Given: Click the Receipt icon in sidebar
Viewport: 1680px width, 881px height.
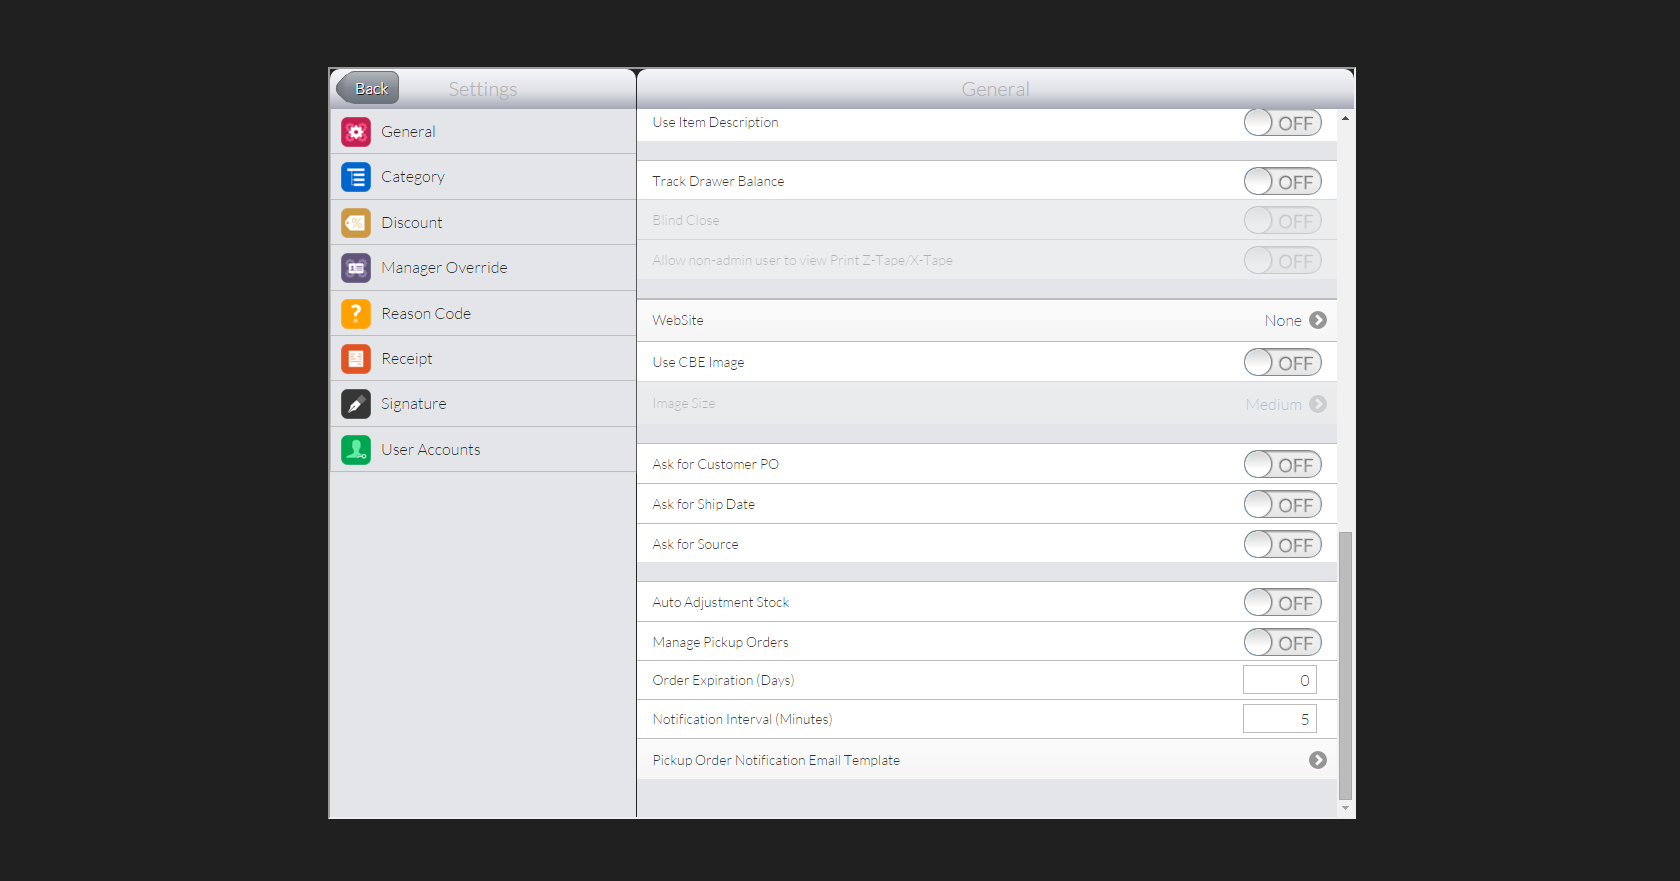Looking at the screenshot, I should pyautogui.click(x=356, y=358).
